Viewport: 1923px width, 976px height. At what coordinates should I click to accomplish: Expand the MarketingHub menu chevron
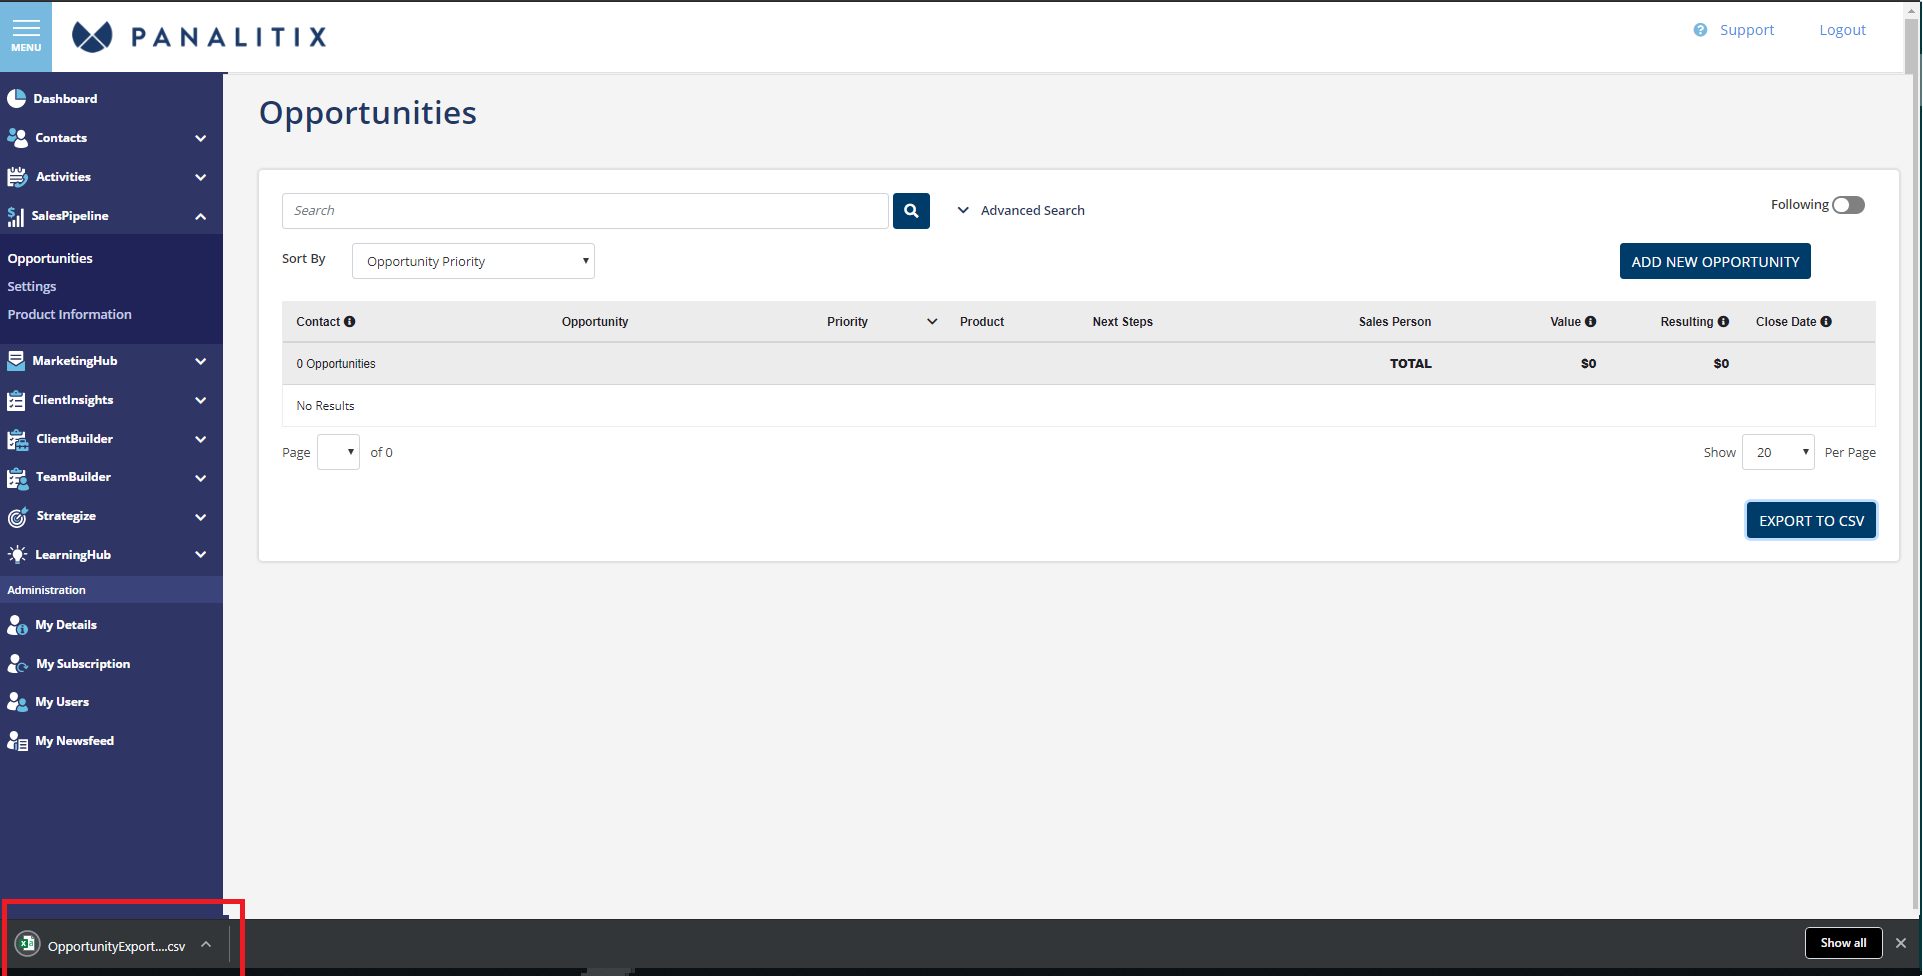pyautogui.click(x=201, y=361)
